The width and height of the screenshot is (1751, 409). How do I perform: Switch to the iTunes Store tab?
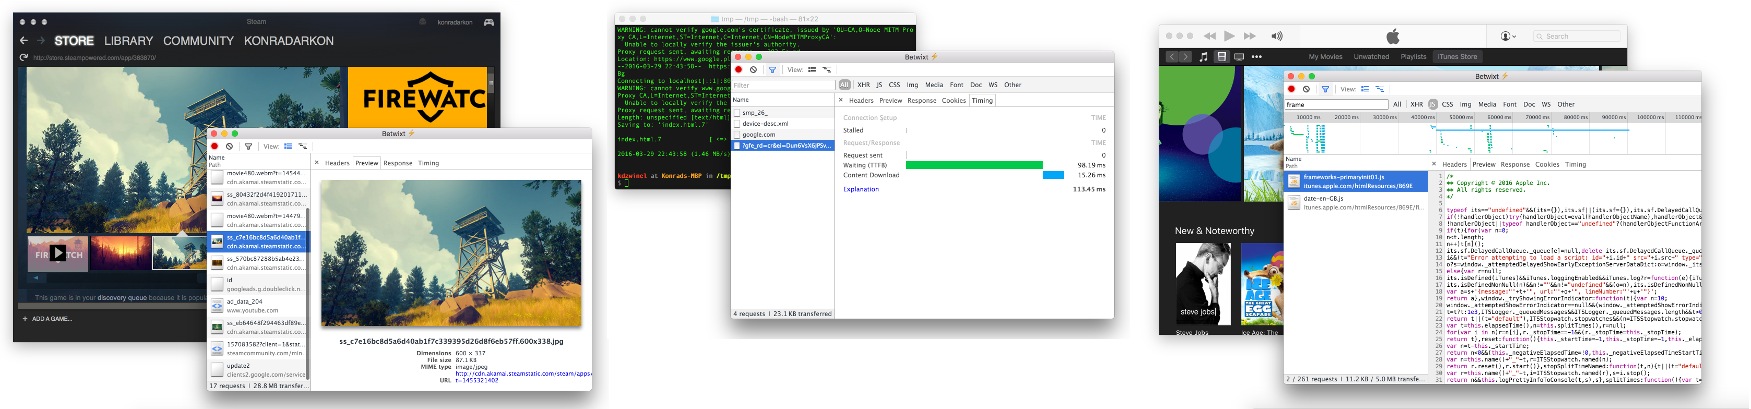(1456, 57)
